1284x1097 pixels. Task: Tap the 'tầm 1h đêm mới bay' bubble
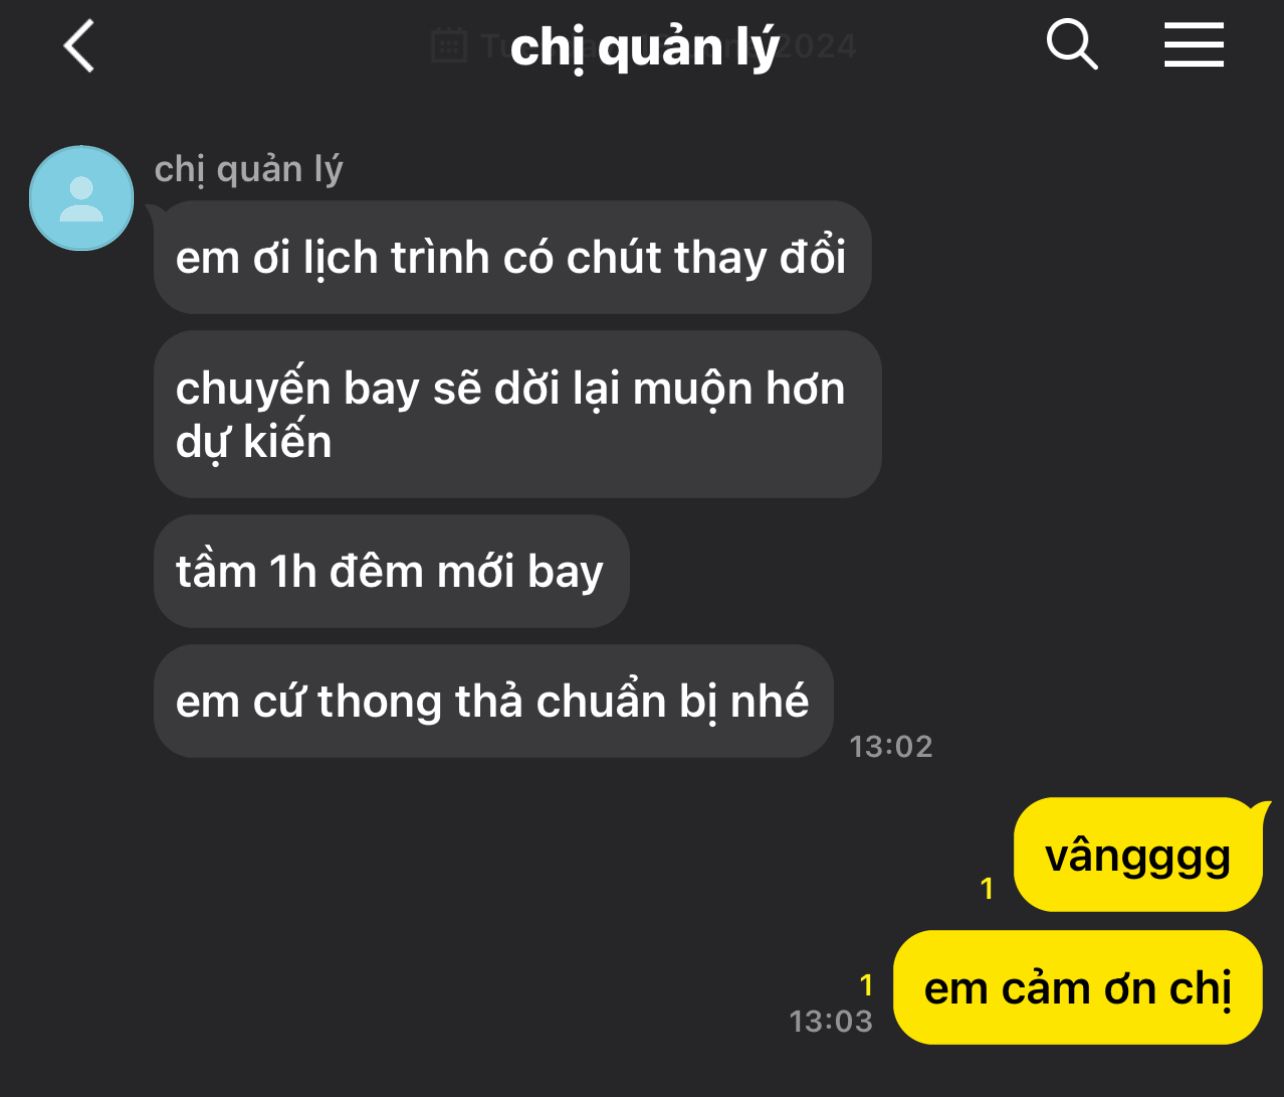pyautogui.click(x=391, y=571)
